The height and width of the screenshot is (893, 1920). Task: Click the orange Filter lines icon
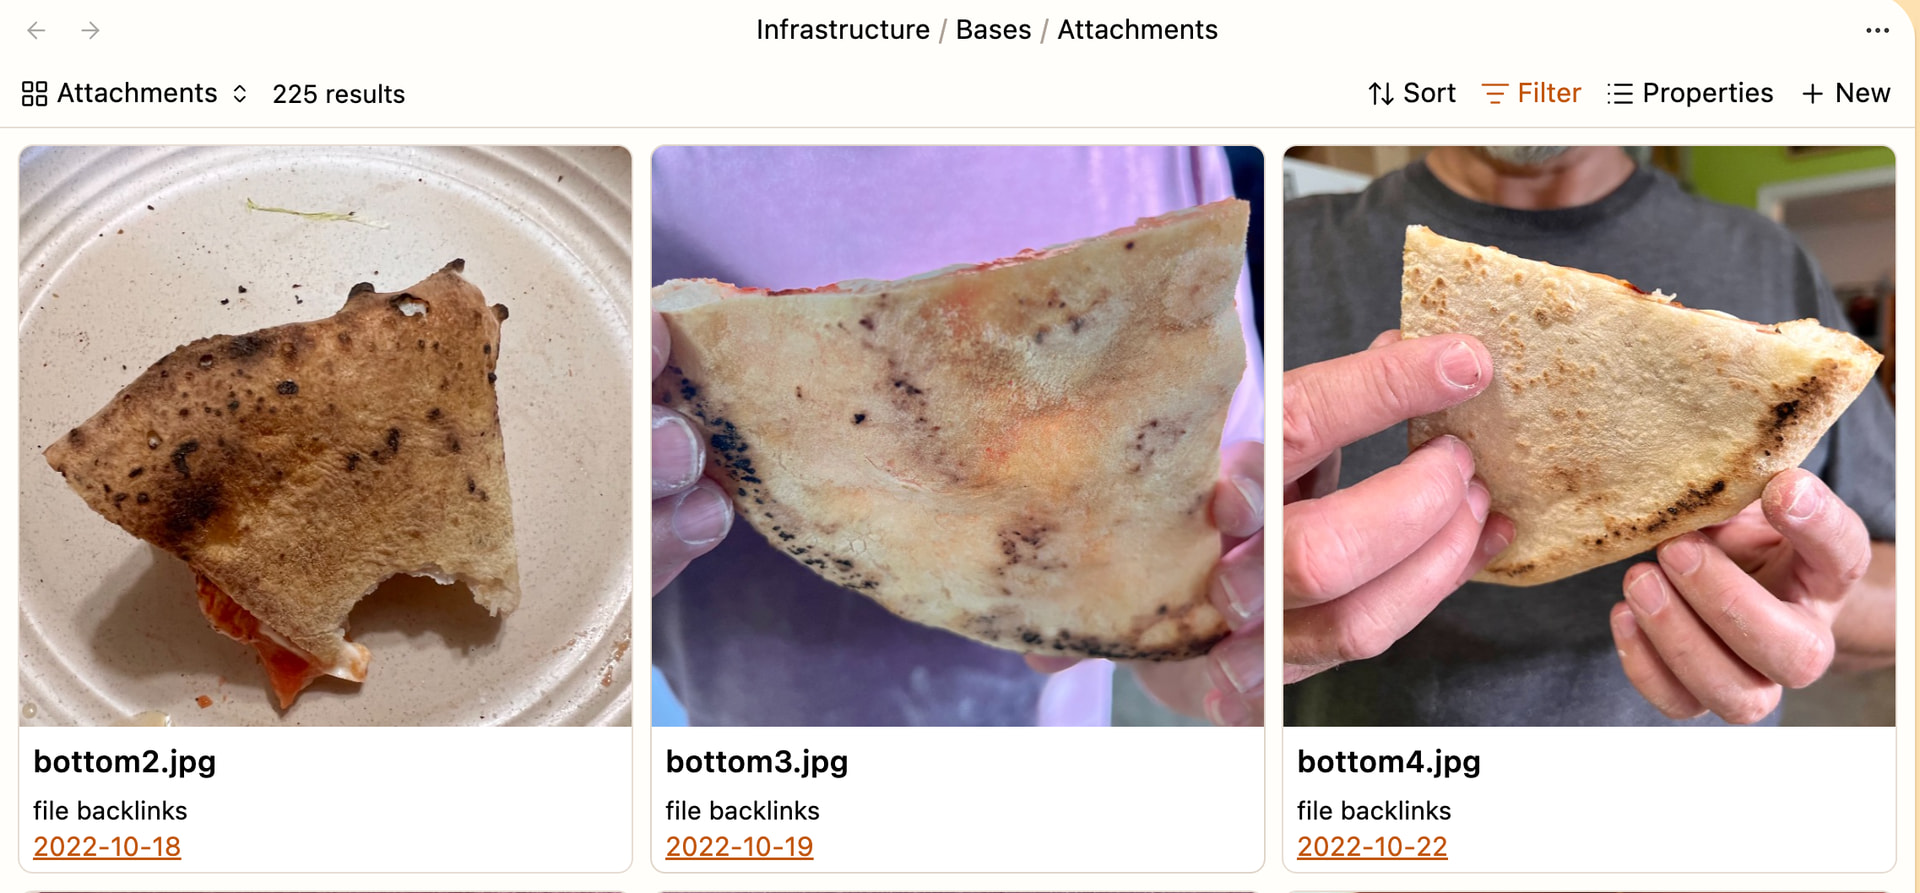[1494, 94]
